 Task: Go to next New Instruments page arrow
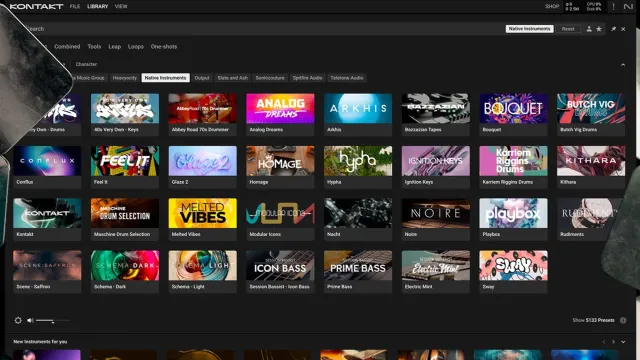point(613,342)
